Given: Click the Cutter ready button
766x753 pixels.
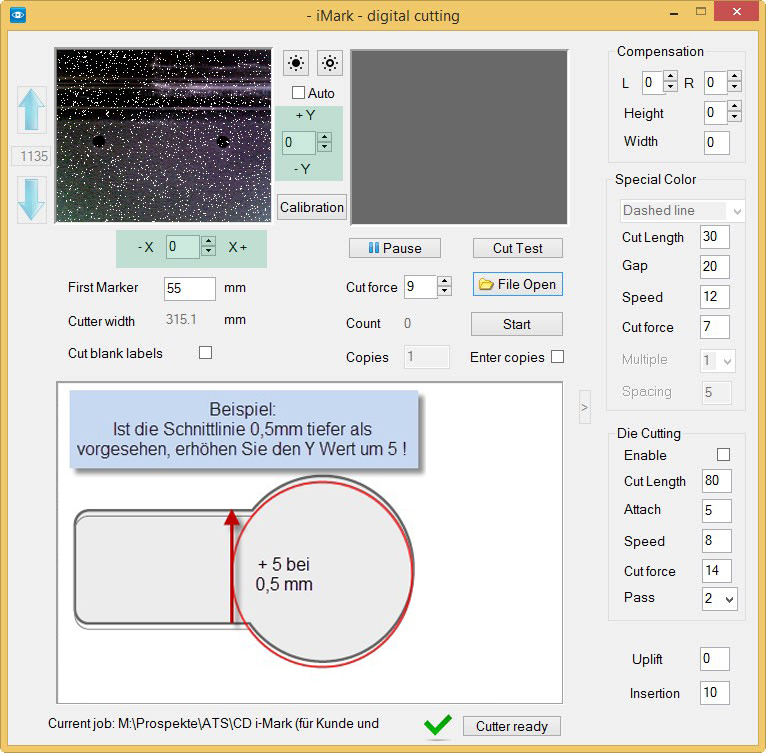Looking at the screenshot, I should (x=511, y=726).
